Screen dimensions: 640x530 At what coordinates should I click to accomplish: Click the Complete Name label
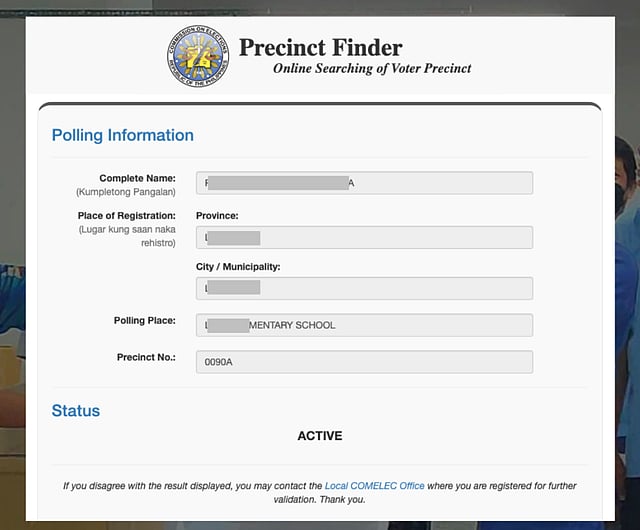click(137, 178)
